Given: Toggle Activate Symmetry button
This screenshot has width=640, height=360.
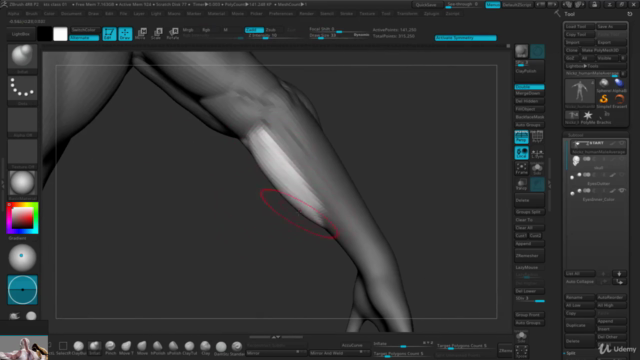Looking at the screenshot, I should (x=466, y=38).
